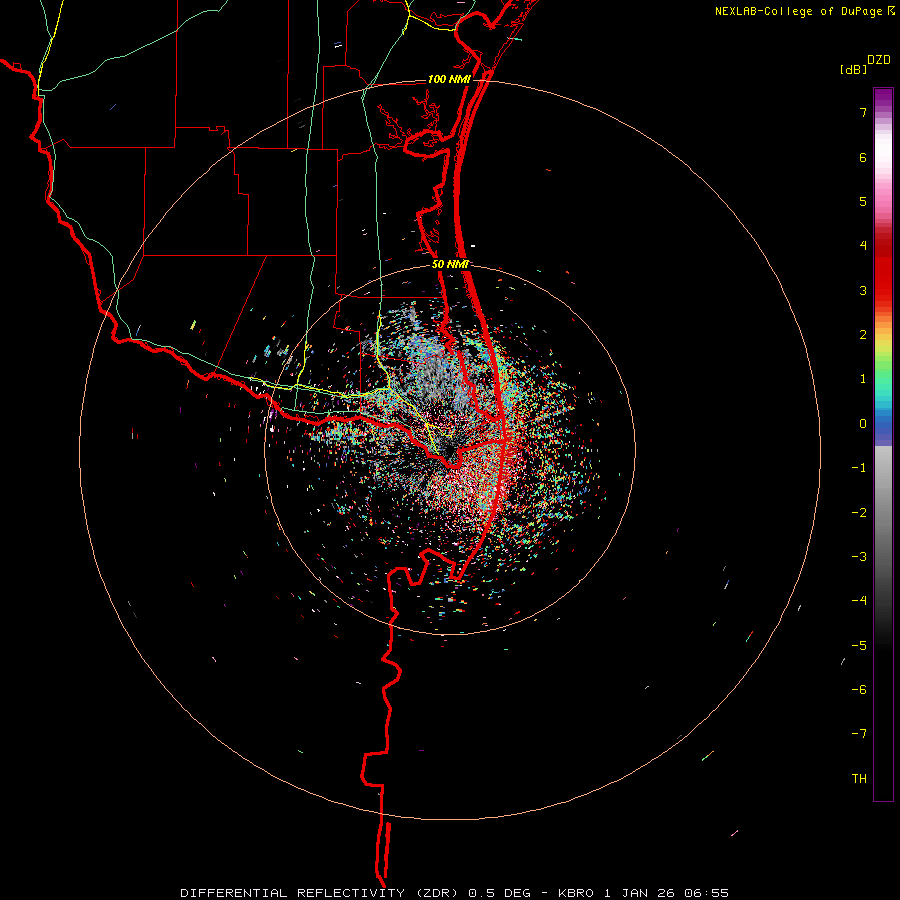900x900 pixels.
Task: Click the 06:55 timestamp
Action: (706, 893)
